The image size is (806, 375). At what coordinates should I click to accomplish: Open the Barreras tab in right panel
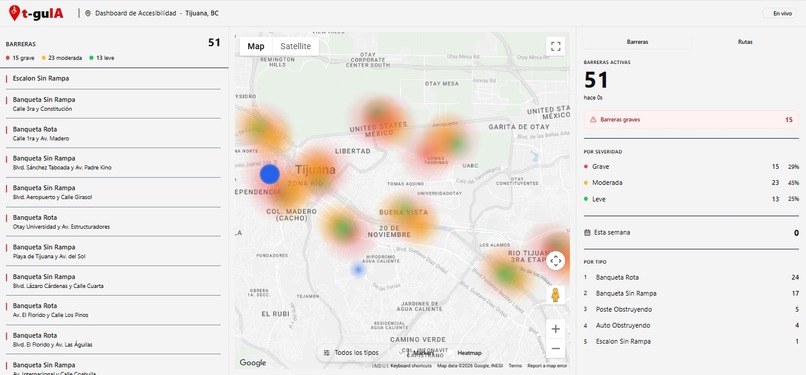point(637,42)
